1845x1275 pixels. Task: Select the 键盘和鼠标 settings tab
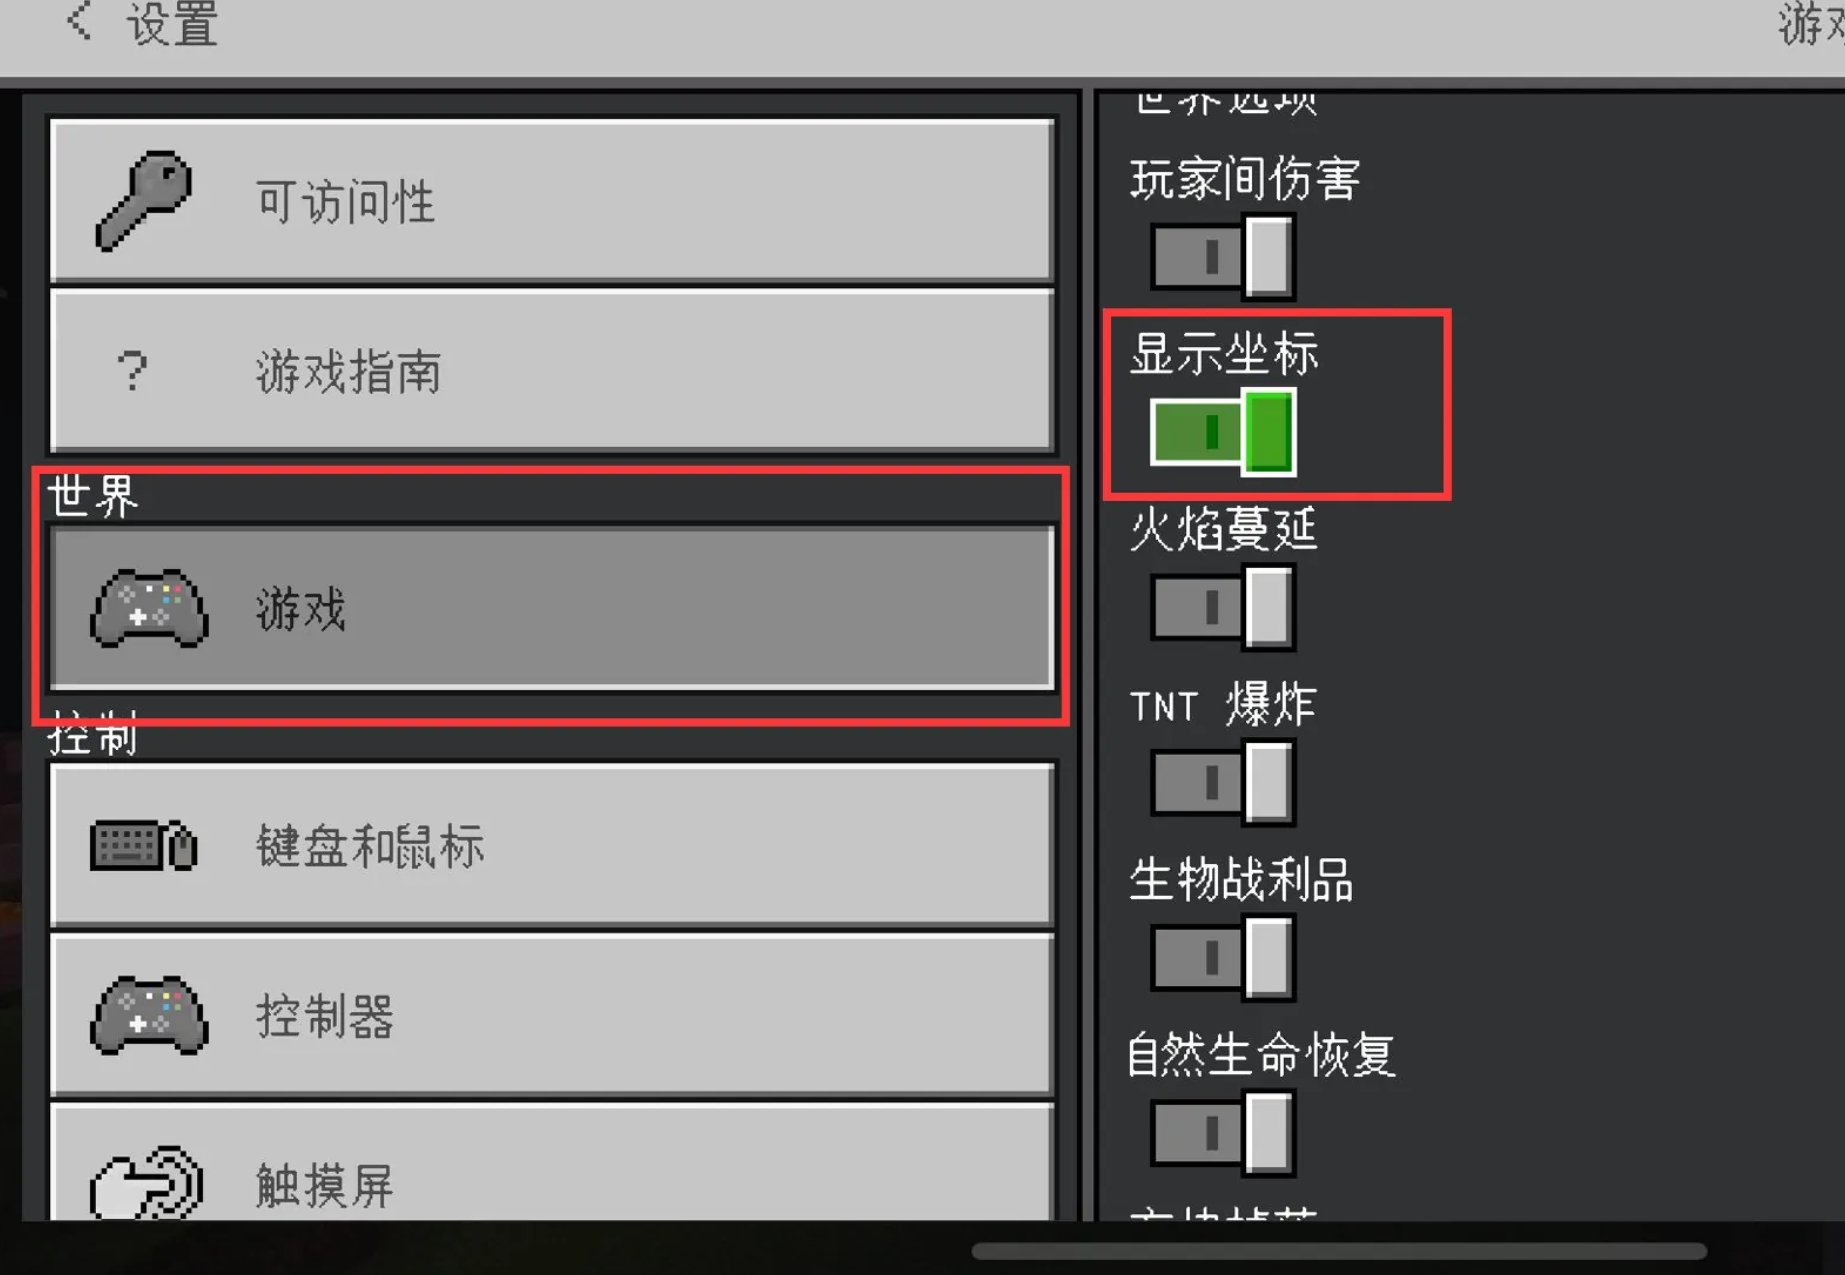tap(552, 846)
